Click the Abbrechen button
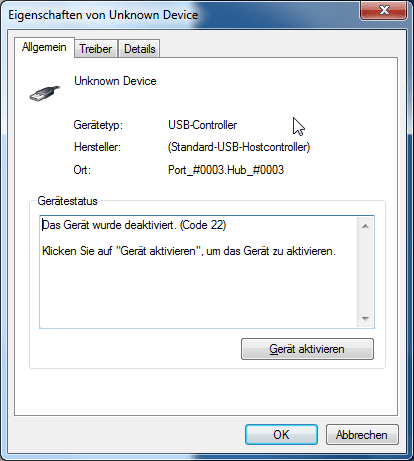This screenshot has height=461, width=414. click(x=362, y=434)
